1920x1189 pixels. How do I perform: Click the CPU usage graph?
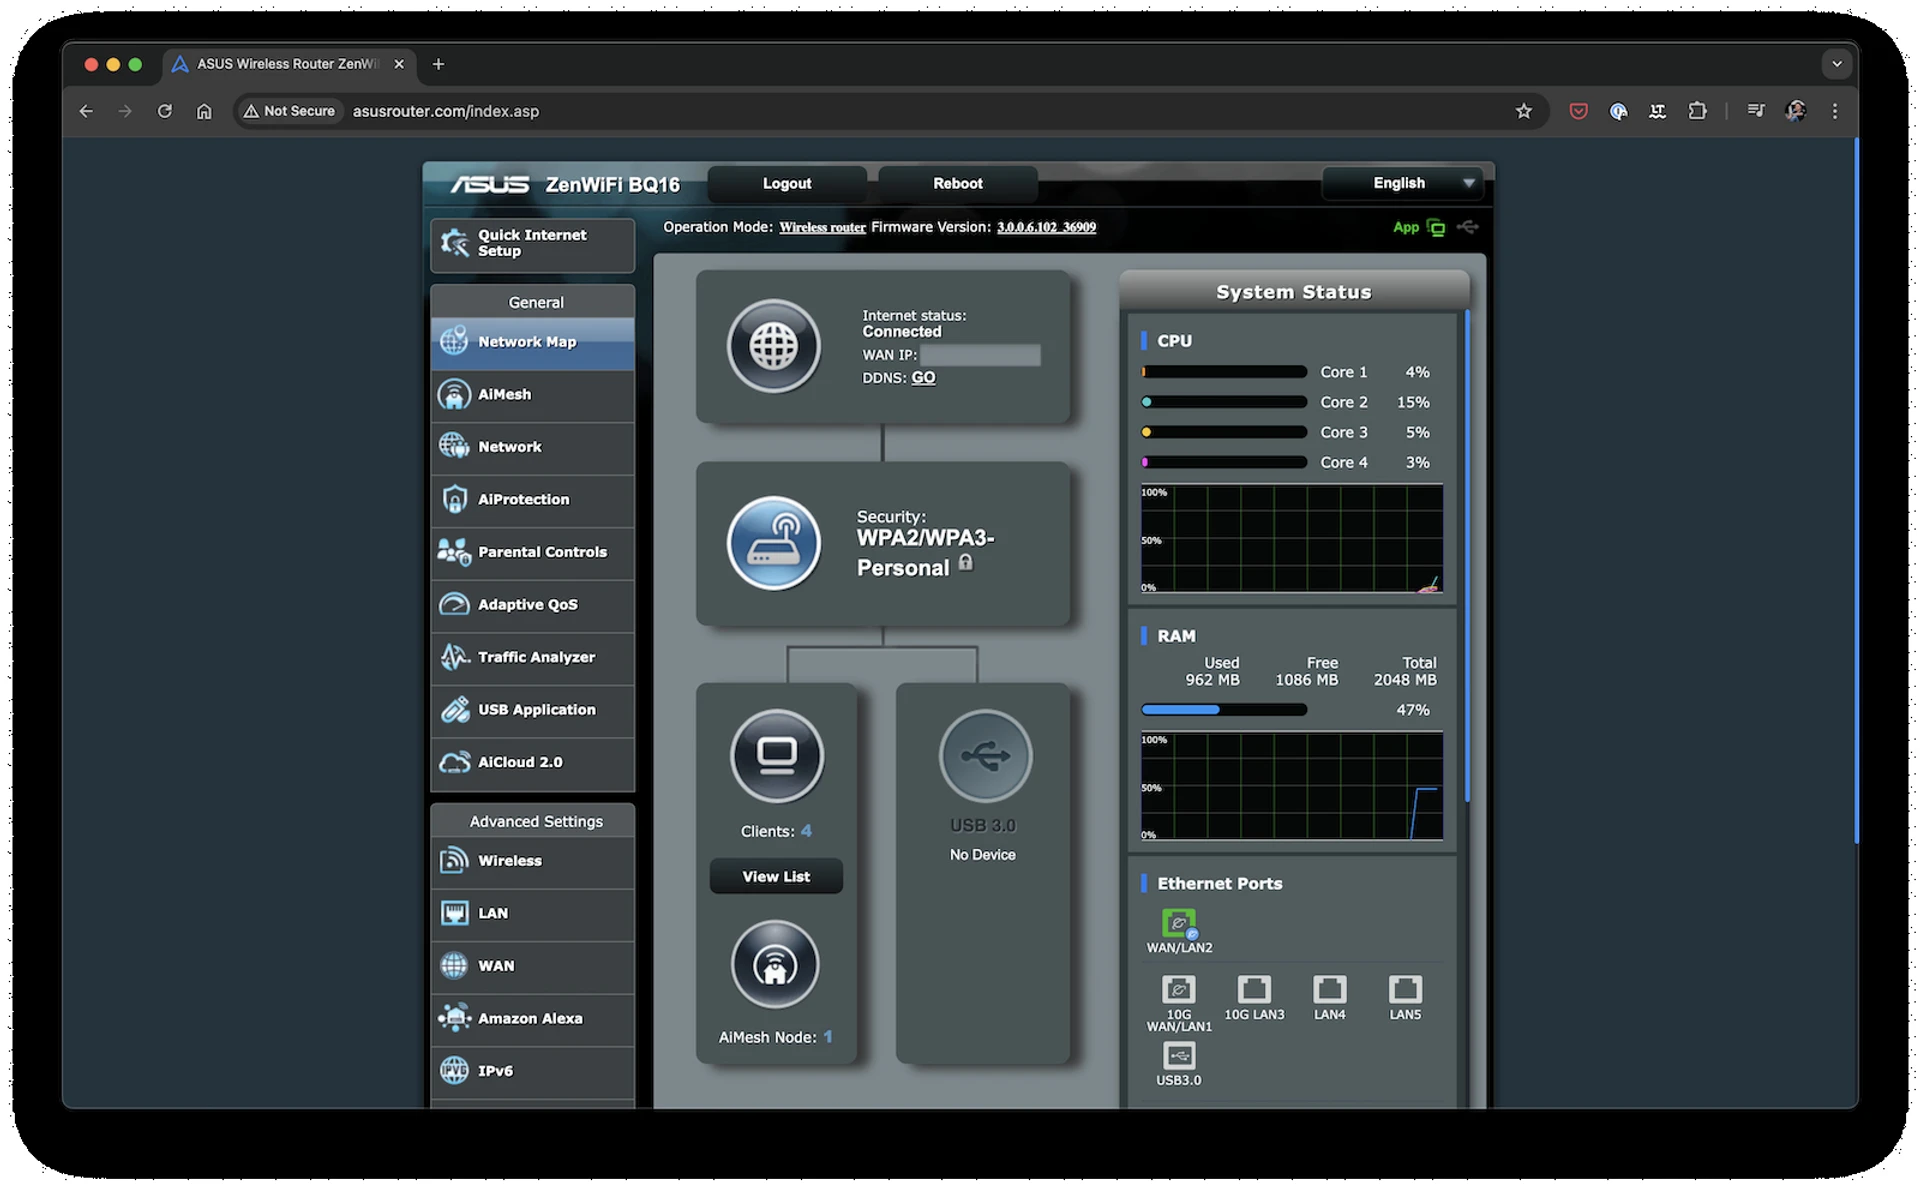(x=1291, y=539)
